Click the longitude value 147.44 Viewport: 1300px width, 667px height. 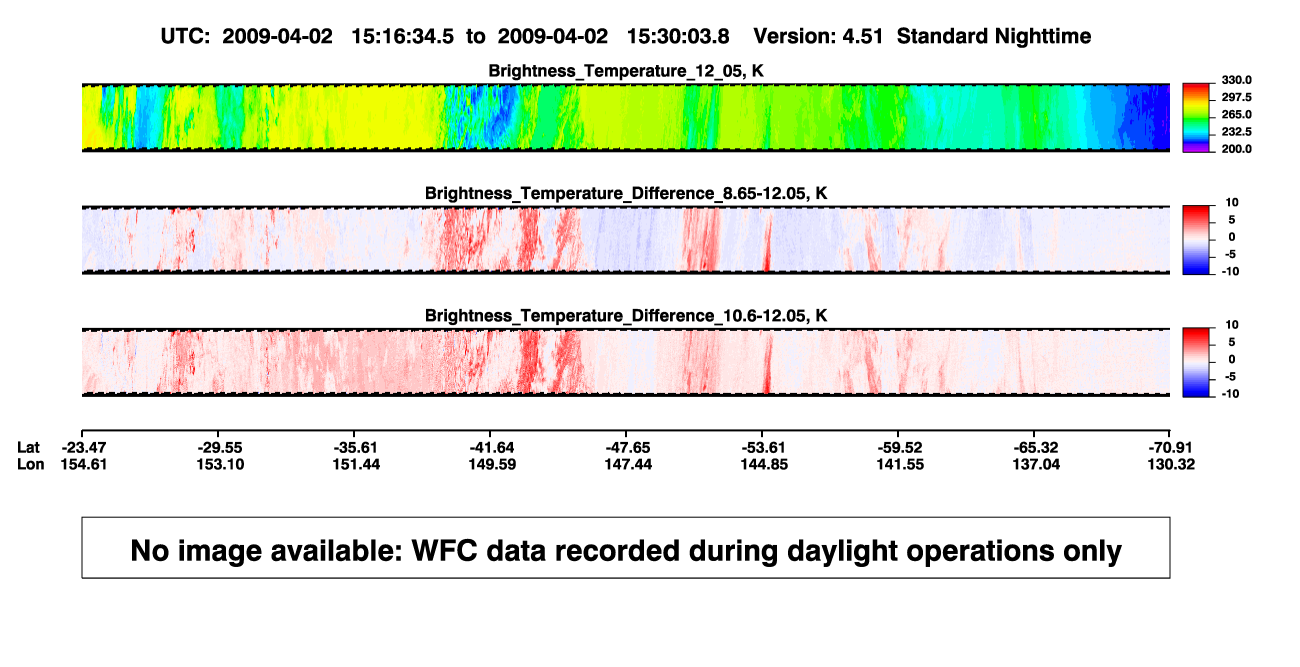628,464
